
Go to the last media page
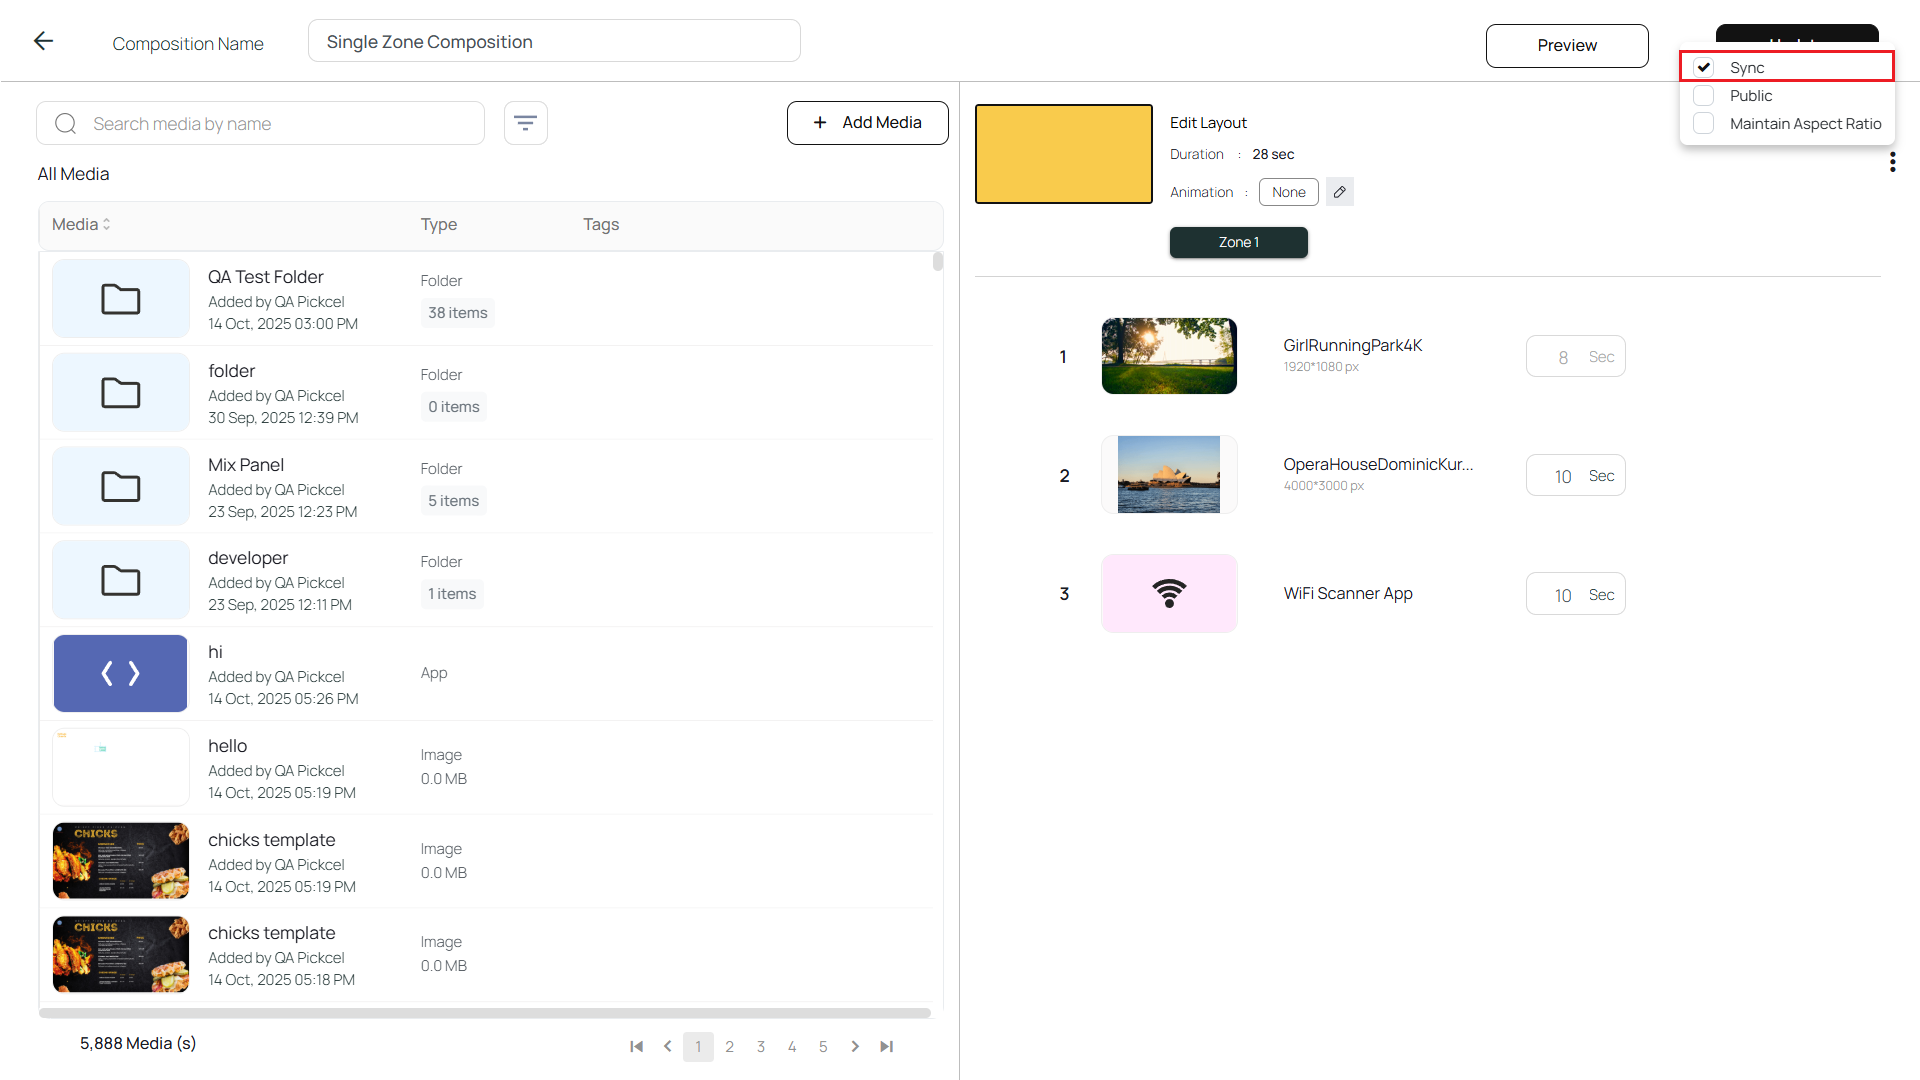click(886, 1046)
